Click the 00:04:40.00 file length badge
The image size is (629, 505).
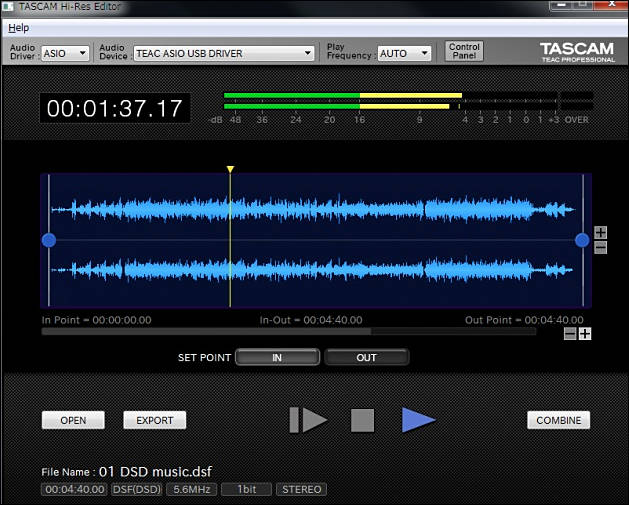(x=74, y=489)
